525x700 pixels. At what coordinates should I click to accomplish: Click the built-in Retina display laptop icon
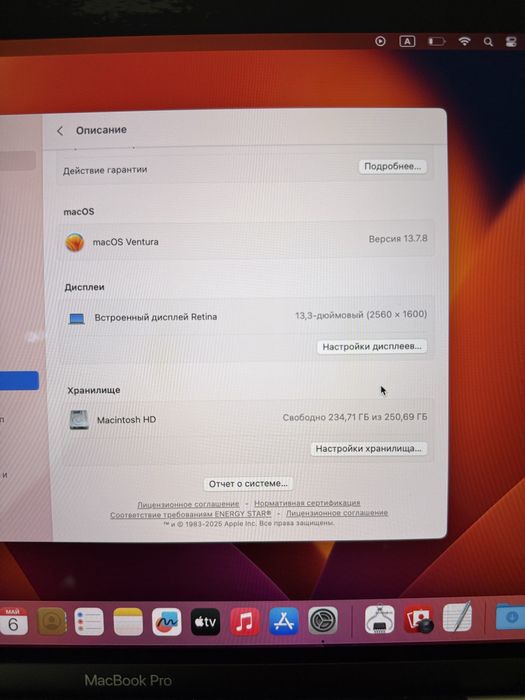(x=76, y=318)
